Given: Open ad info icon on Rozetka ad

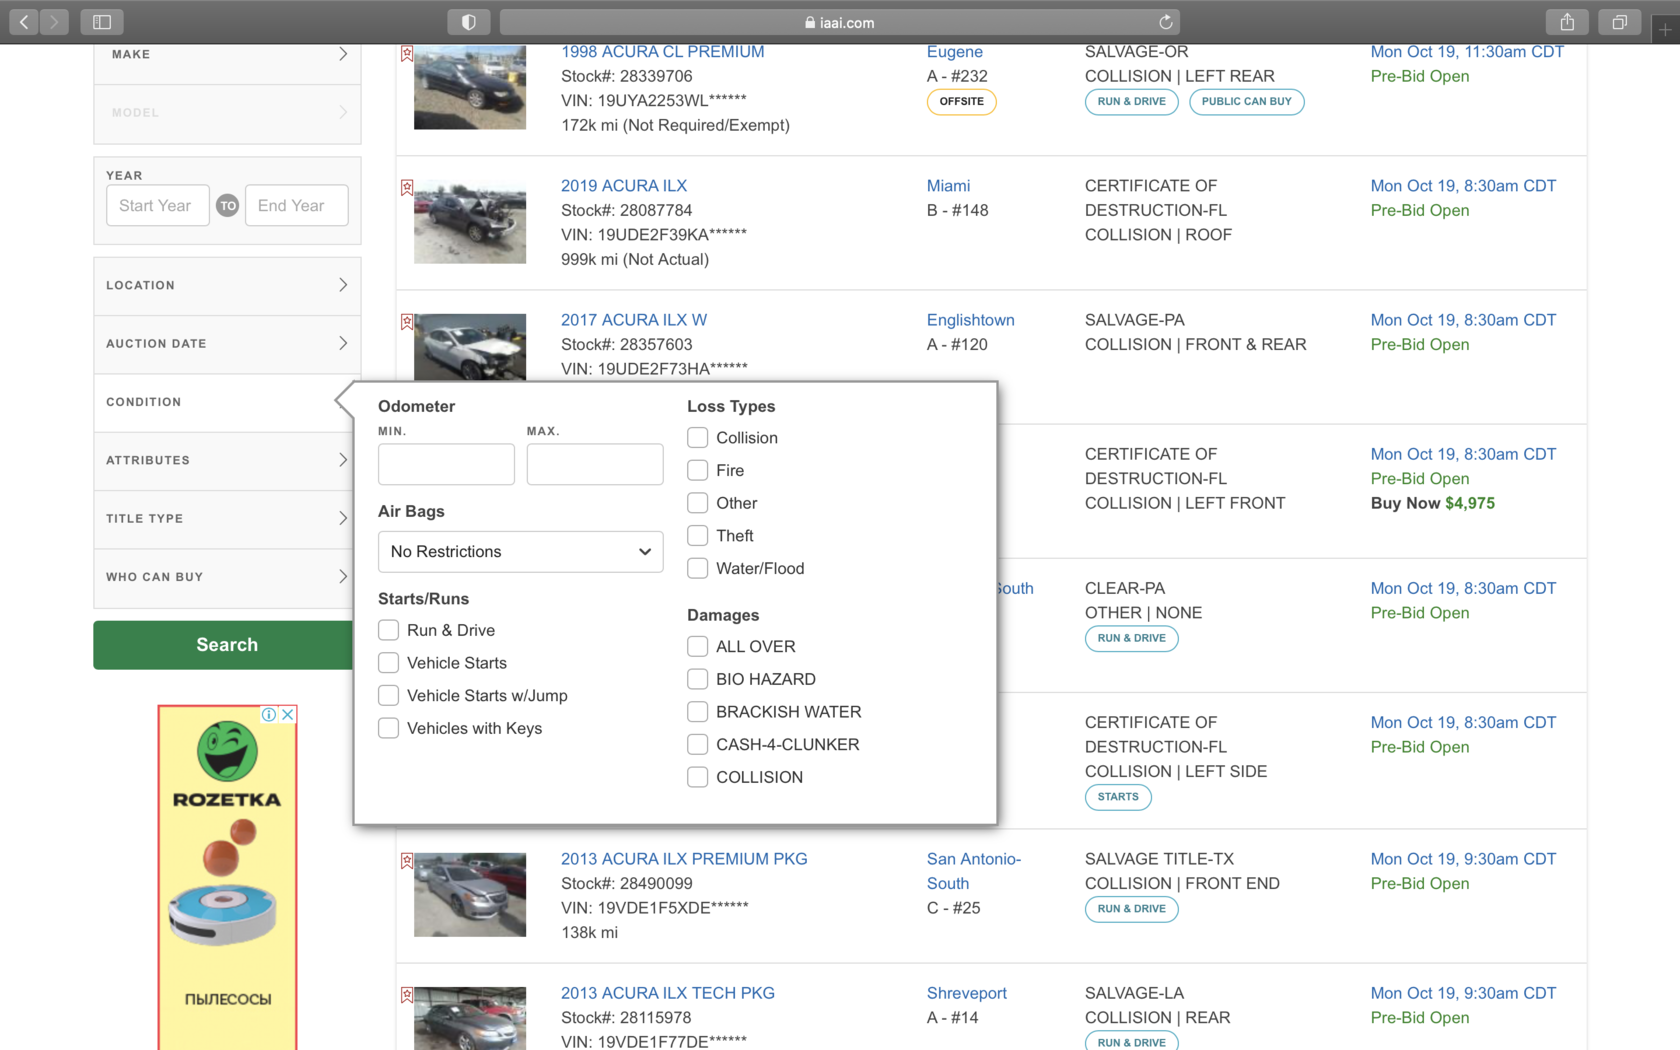Looking at the screenshot, I should [x=269, y=714].
